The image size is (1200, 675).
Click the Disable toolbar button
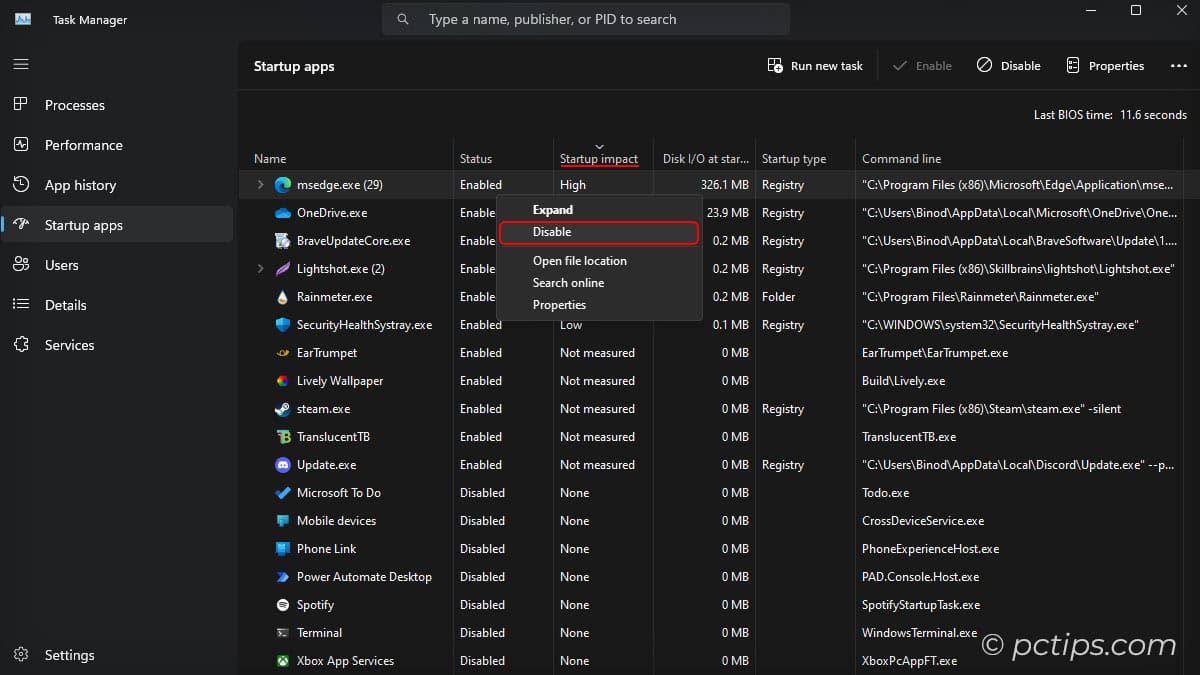click(x=1008, y=65)
